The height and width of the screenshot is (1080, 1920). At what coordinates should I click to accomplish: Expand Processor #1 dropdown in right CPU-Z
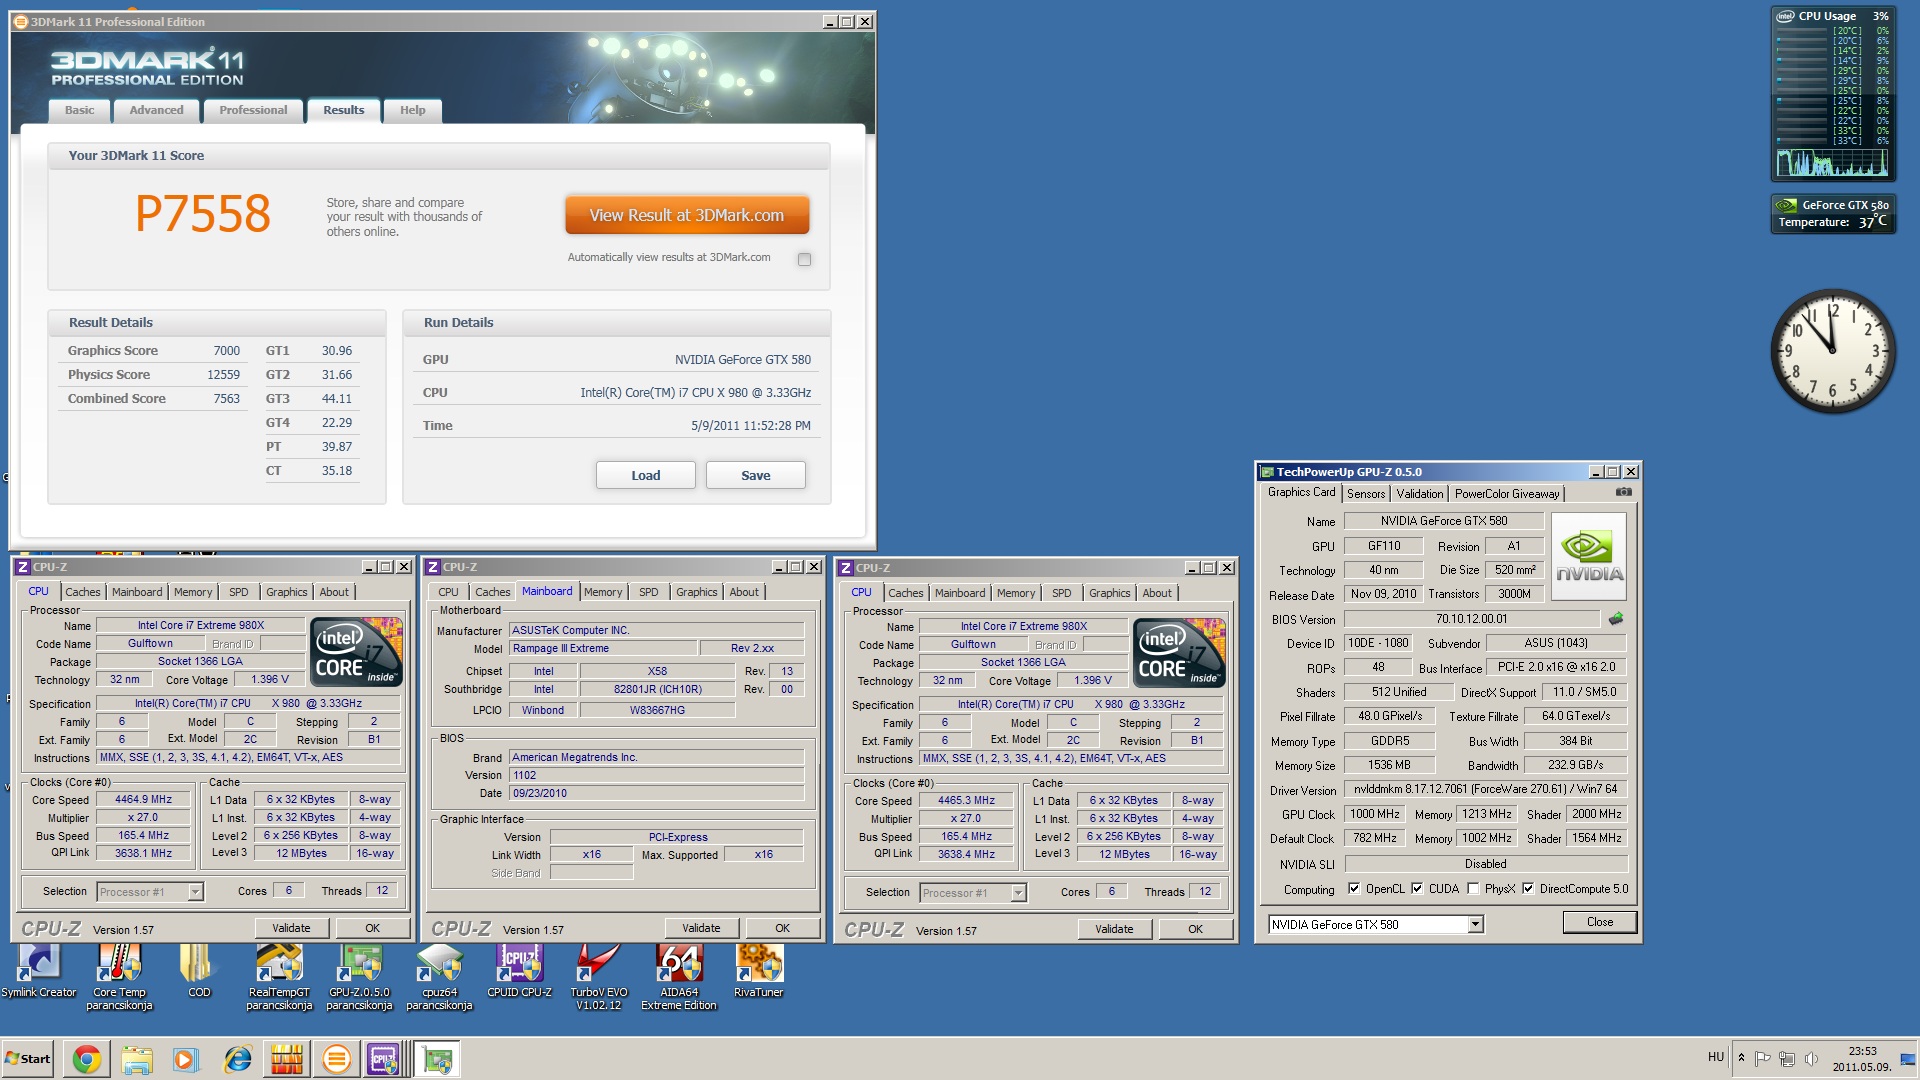[1018, 893]
